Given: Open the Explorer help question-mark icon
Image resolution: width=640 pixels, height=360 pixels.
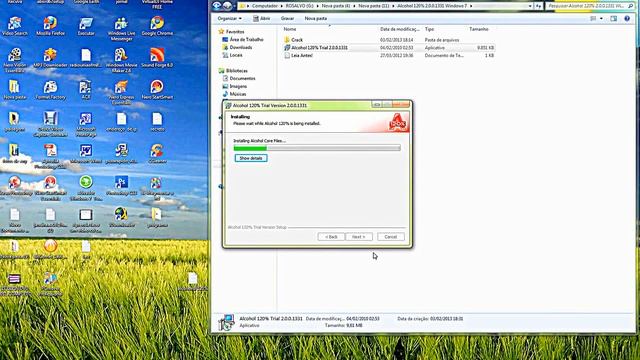Looking at the screenshot, I should coord(627,18).
